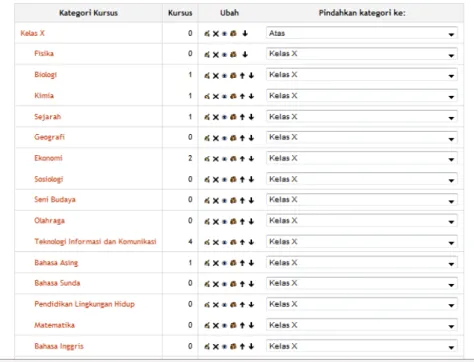Toggle visibility of the Matematika category
Viewport: 474px width, 362px height.
[x=224, y=326]
